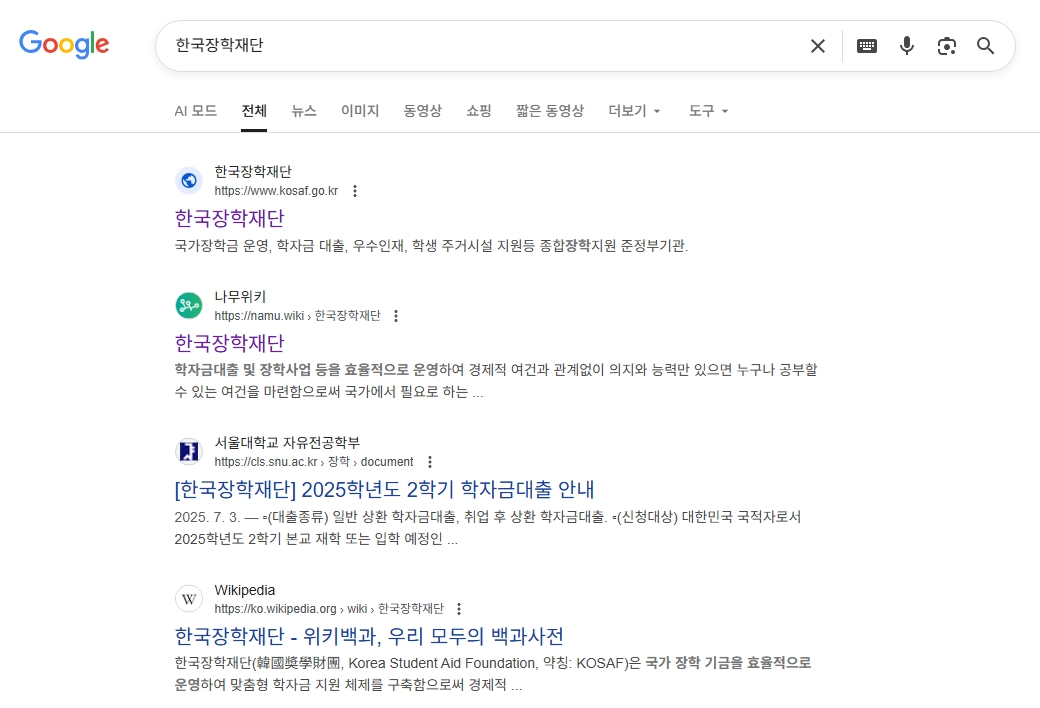Open the on-screen keyboard icon

pyautogui.click(x=866, y=46)
